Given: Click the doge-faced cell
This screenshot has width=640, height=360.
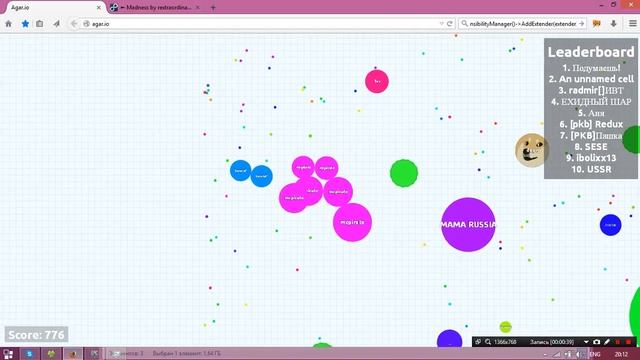Looking at the screenshot, I should coord(532,150).
